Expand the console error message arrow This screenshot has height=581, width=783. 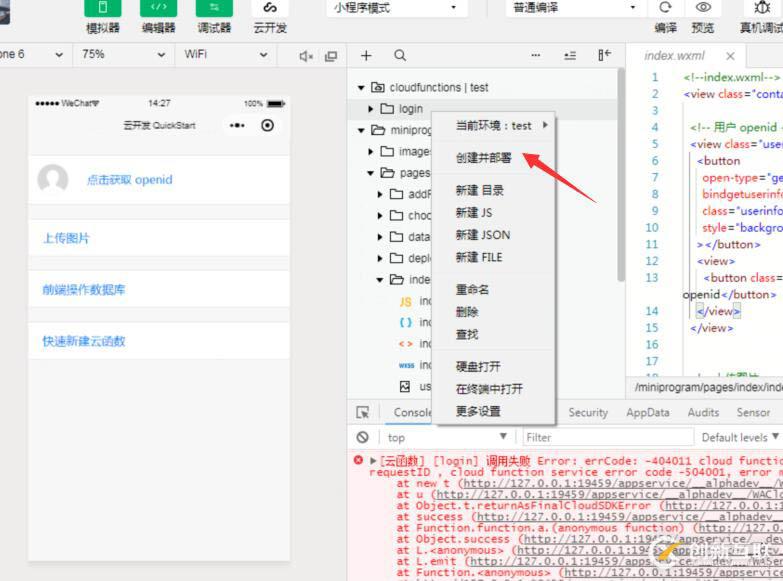373,460
